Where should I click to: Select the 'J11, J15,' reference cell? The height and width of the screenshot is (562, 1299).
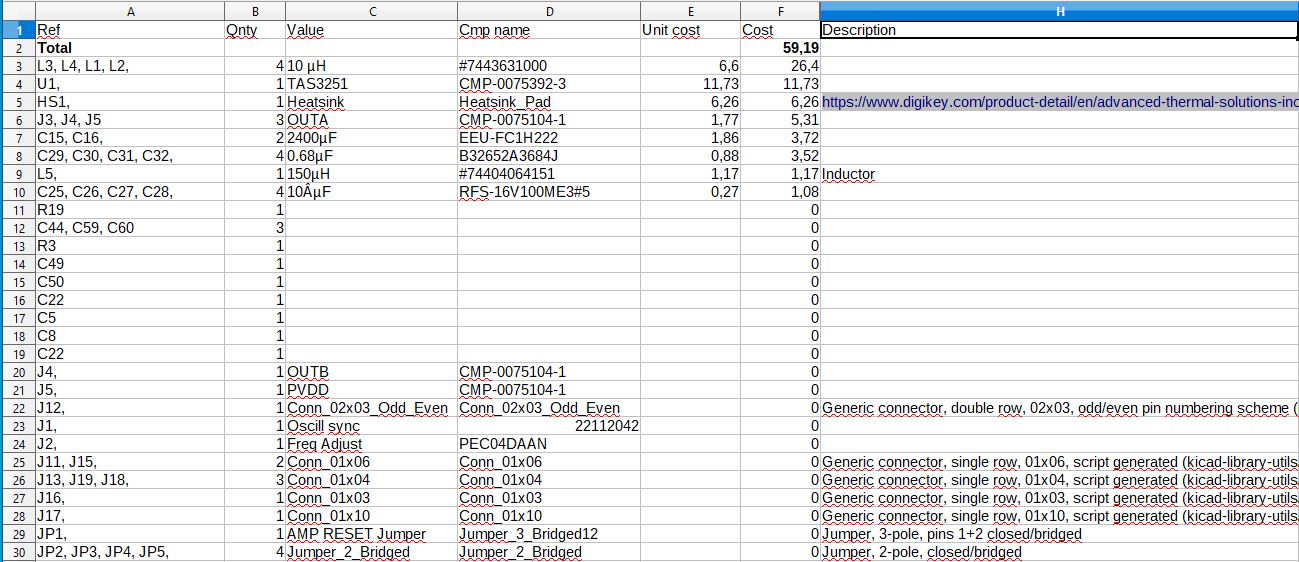[x=130, y=462]
